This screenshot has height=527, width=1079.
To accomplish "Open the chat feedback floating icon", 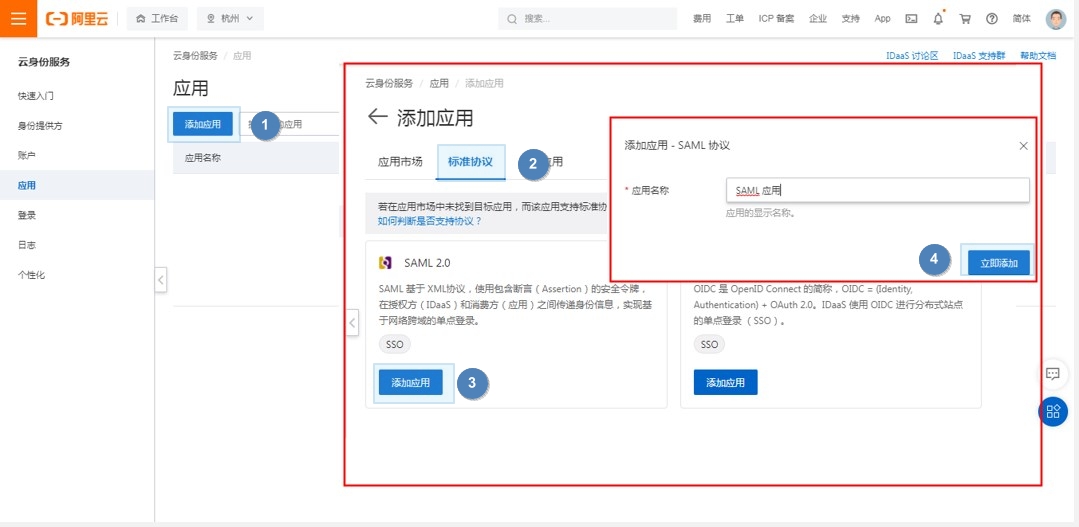I will click(1052, 374).
